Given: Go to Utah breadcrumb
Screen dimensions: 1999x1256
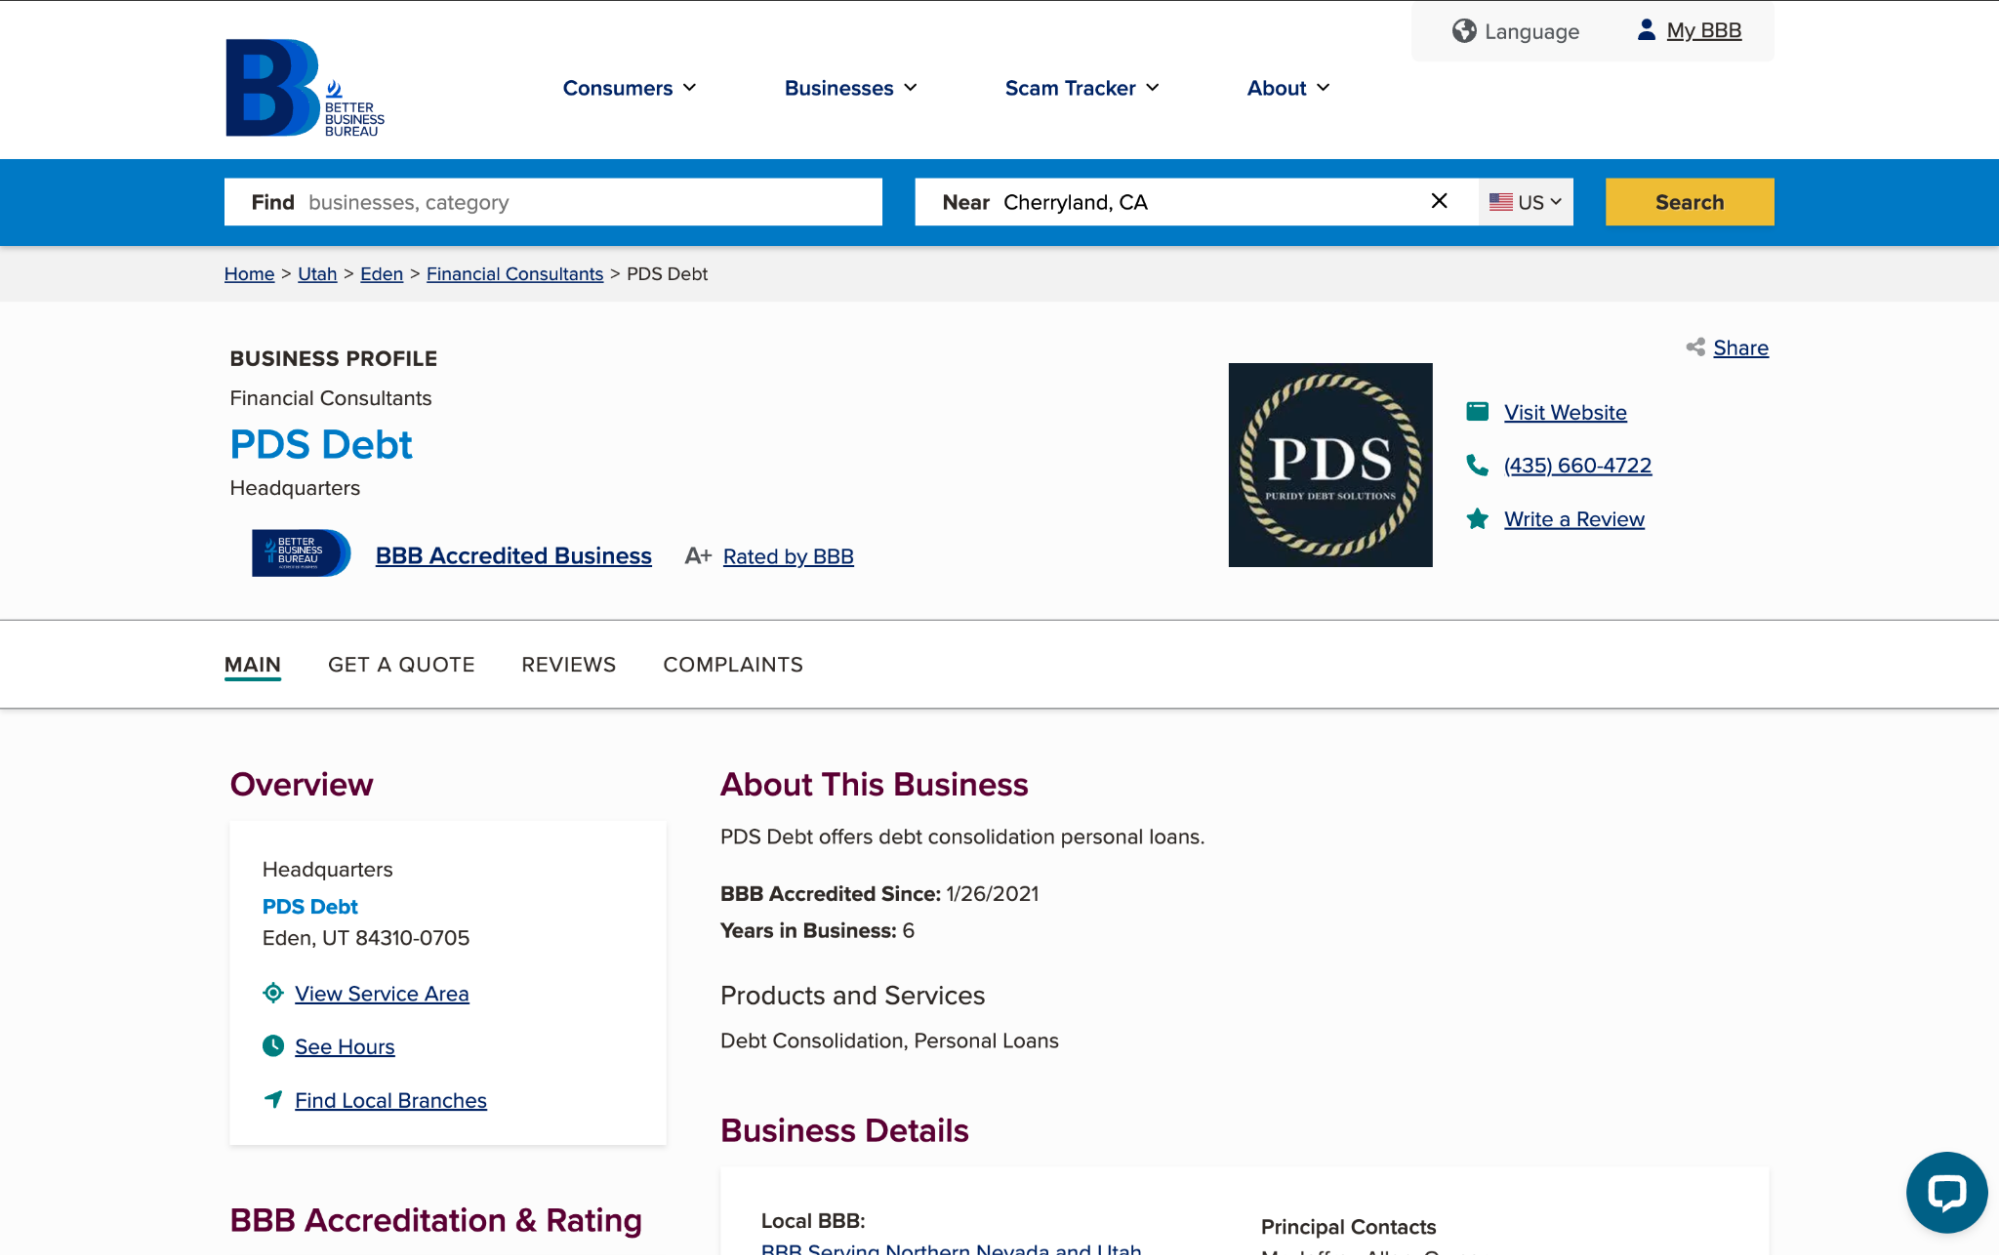Looking at the screenshot, I should [x=317, y=274].
